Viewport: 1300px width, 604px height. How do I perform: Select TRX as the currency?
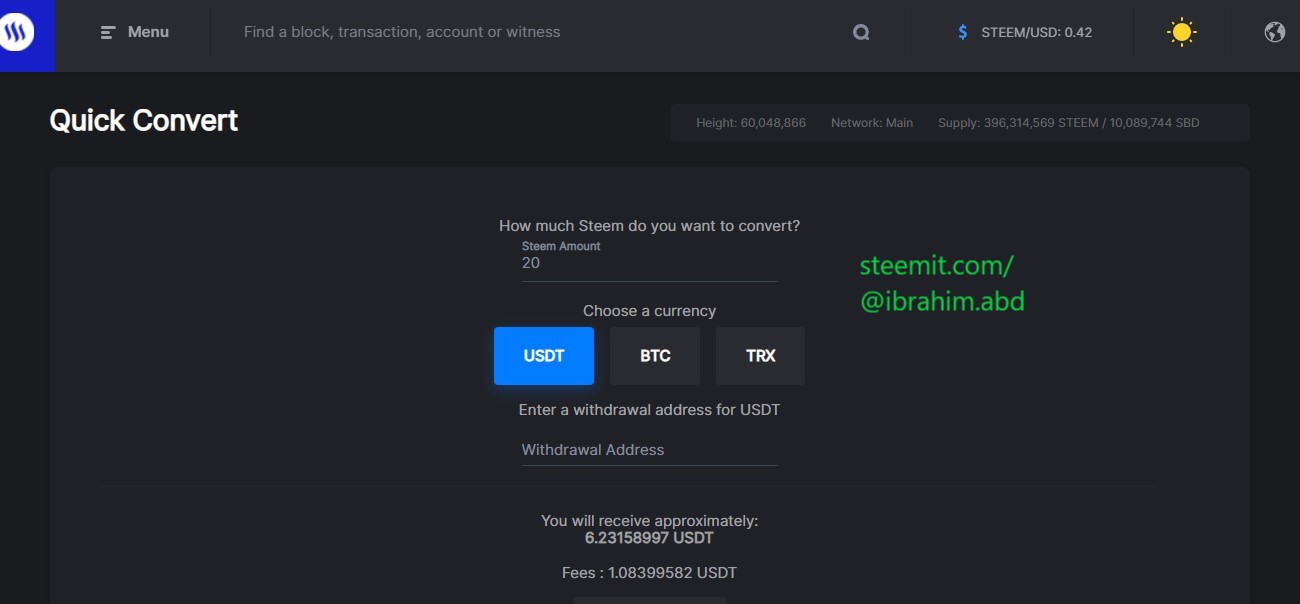point(760,356)
